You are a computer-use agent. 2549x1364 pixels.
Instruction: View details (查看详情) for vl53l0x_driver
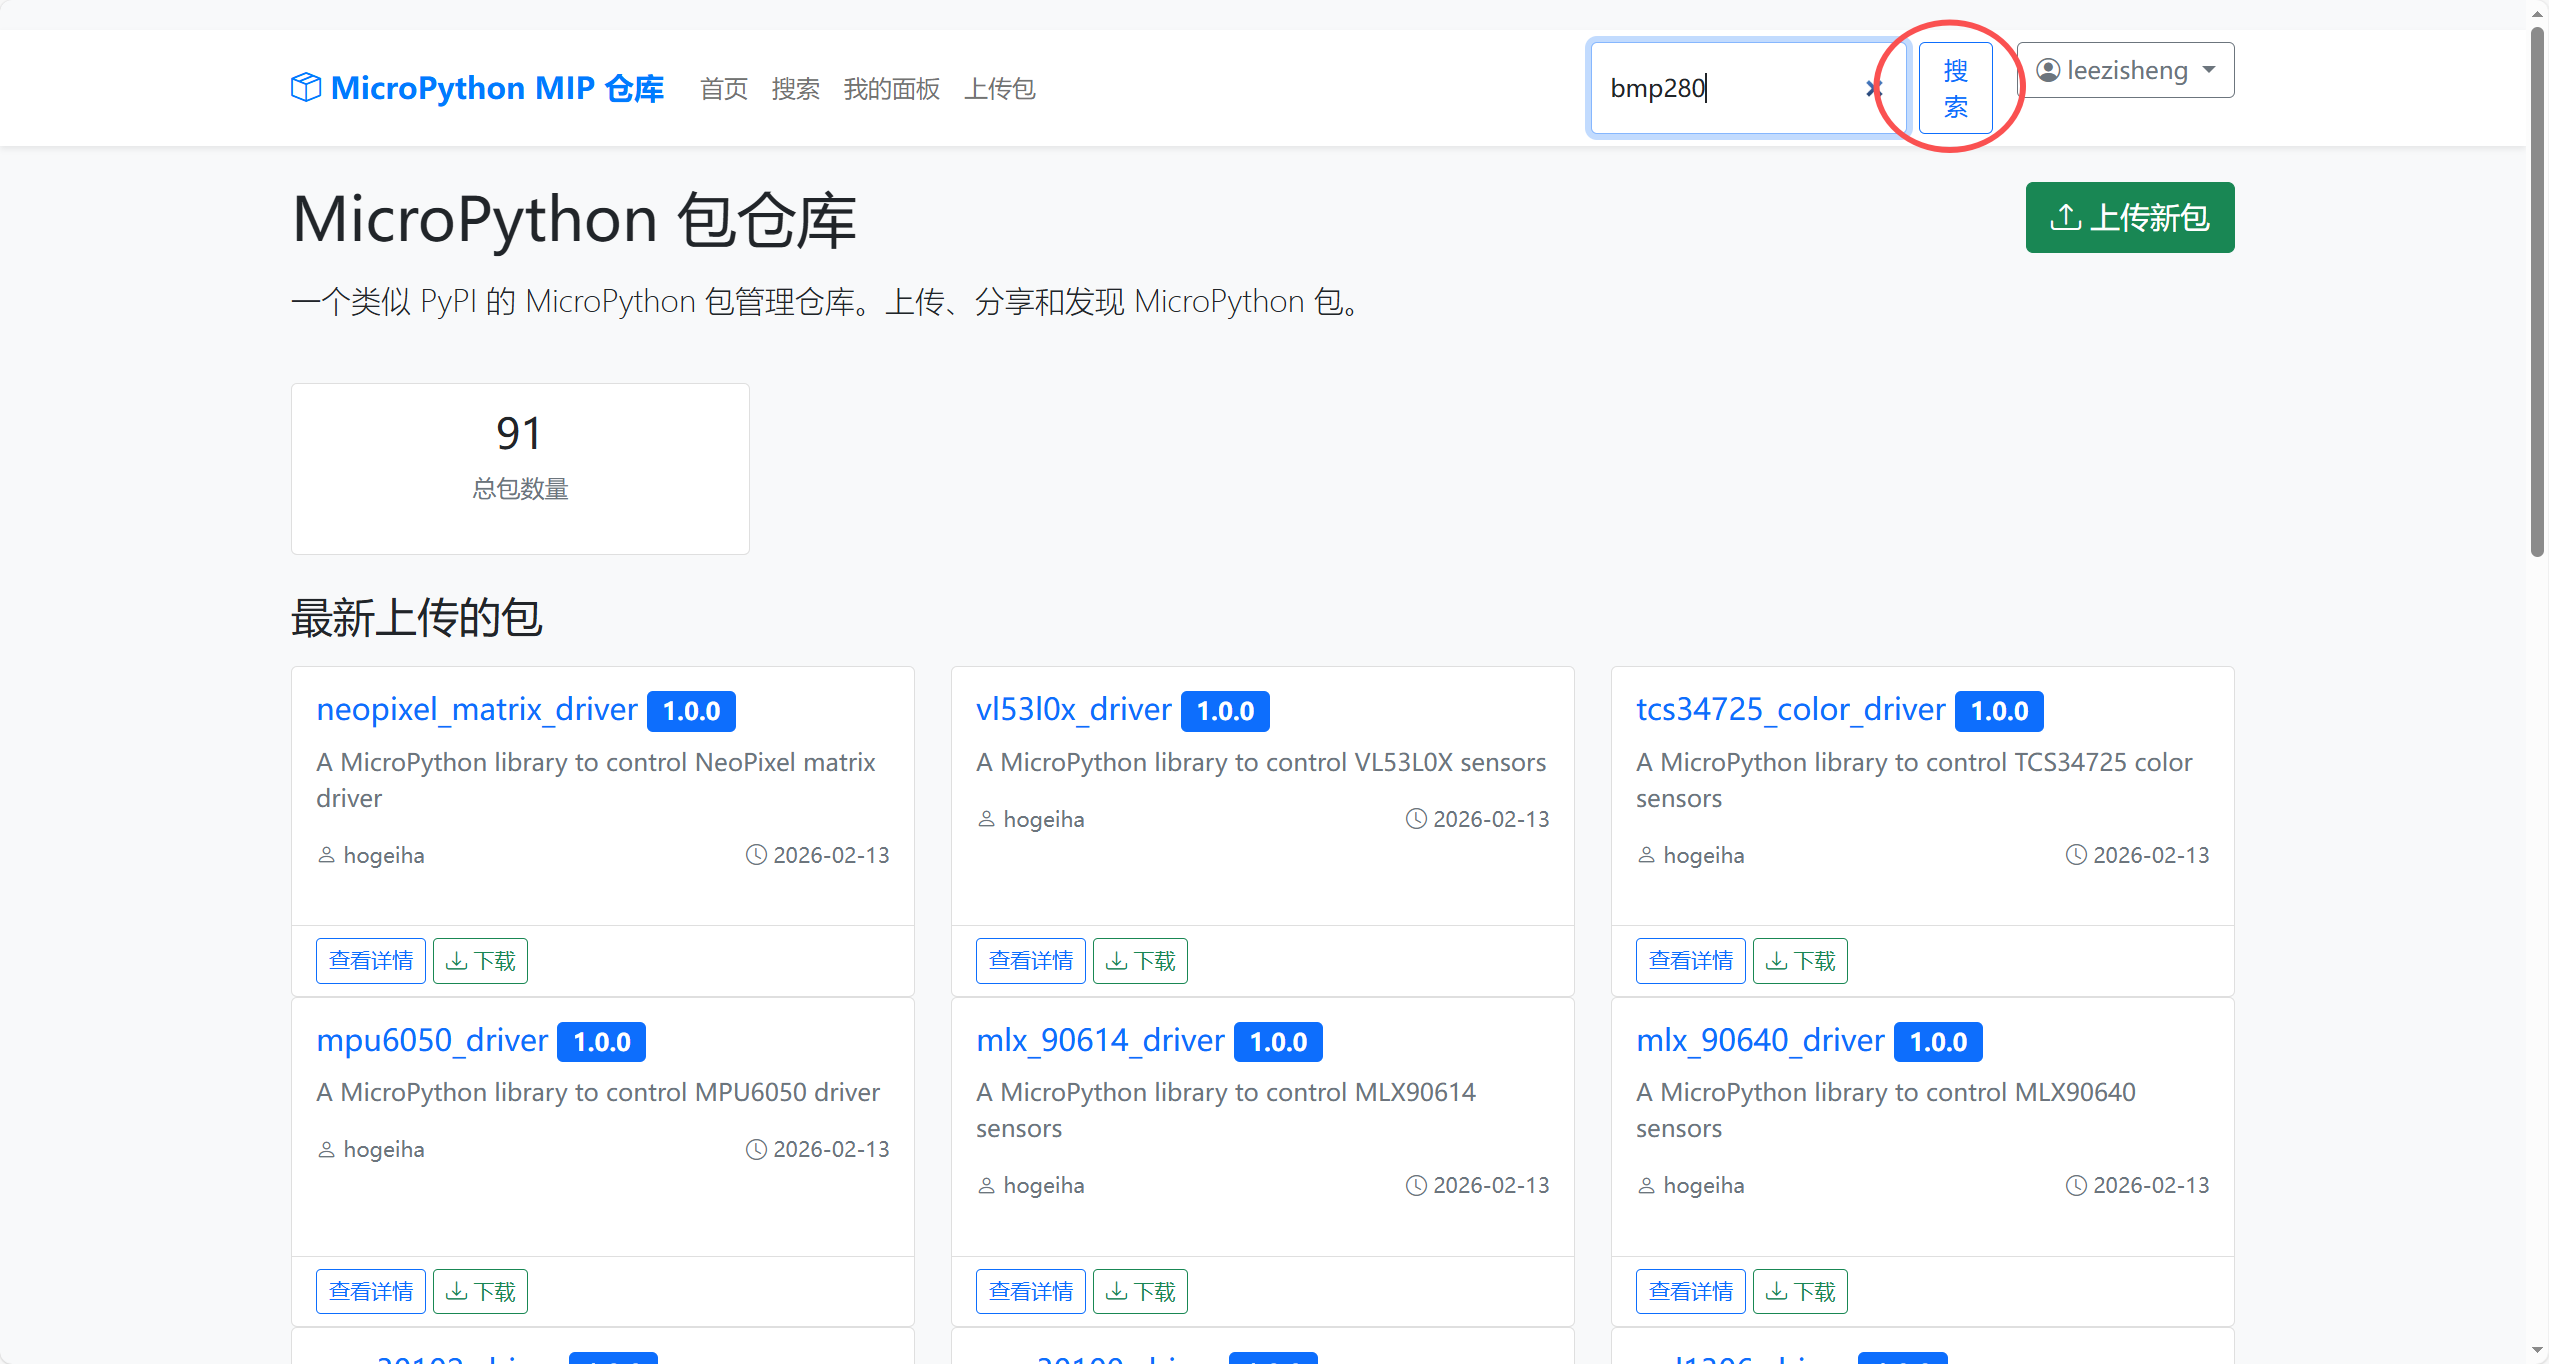tap(1031, 961)
